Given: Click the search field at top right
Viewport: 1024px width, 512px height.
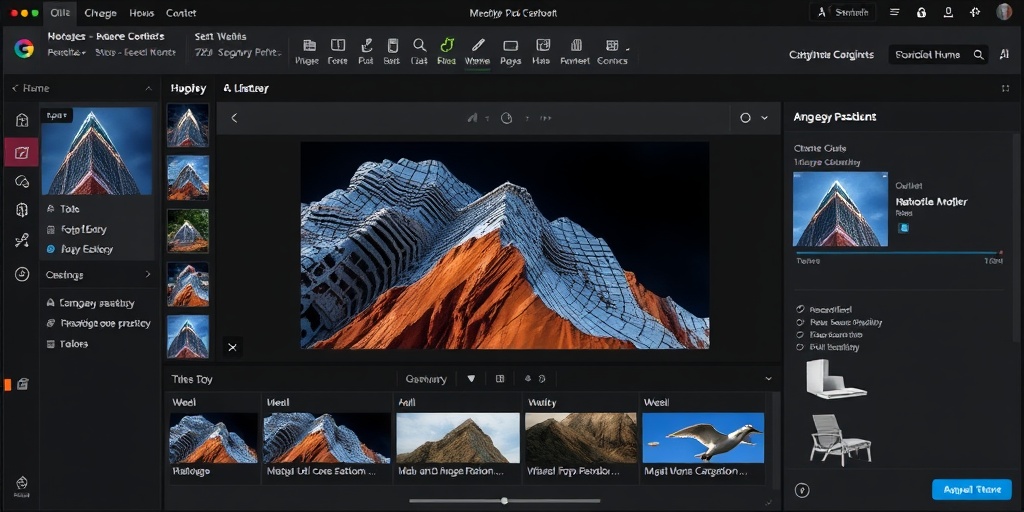Looking at the screenshot, I should 938,55.
